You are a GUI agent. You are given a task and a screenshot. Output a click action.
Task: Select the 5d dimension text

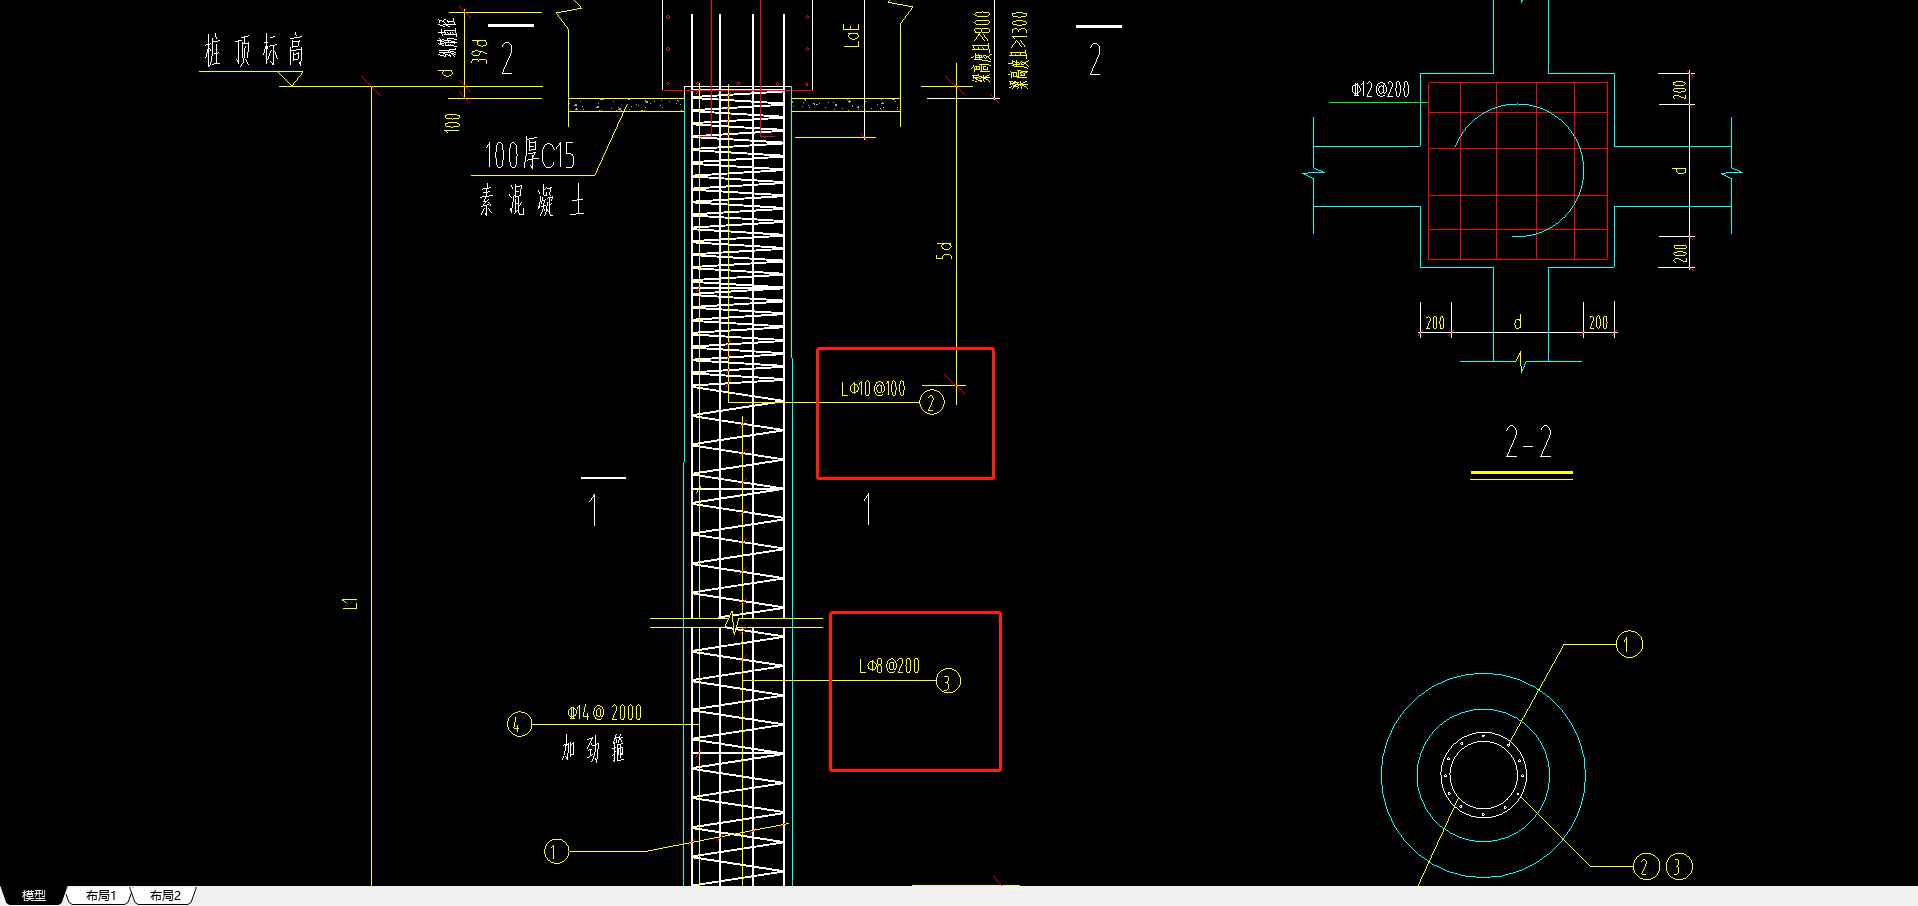click(x=944, y=250)
